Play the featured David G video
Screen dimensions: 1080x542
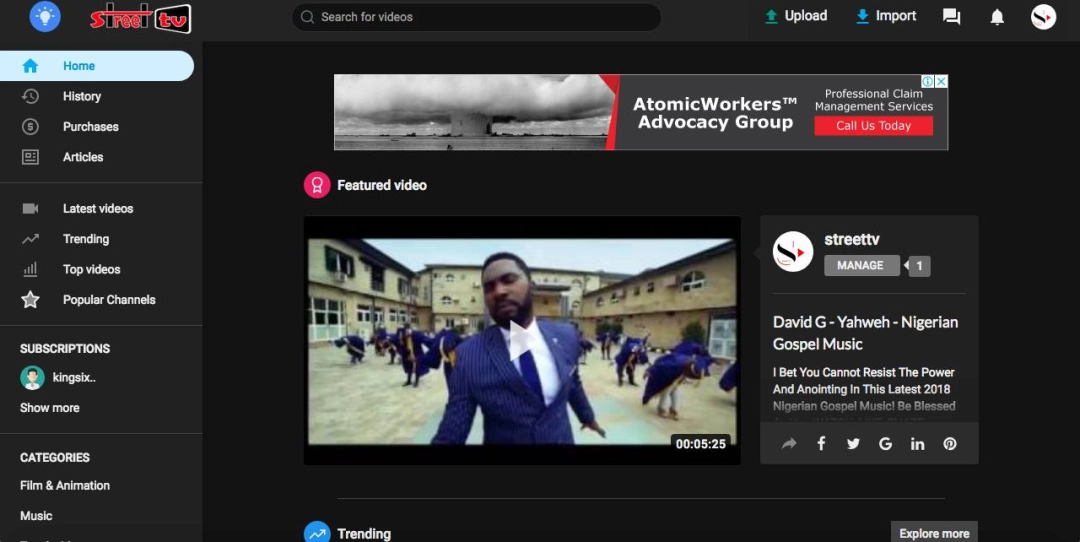click(x=521, y=341)
